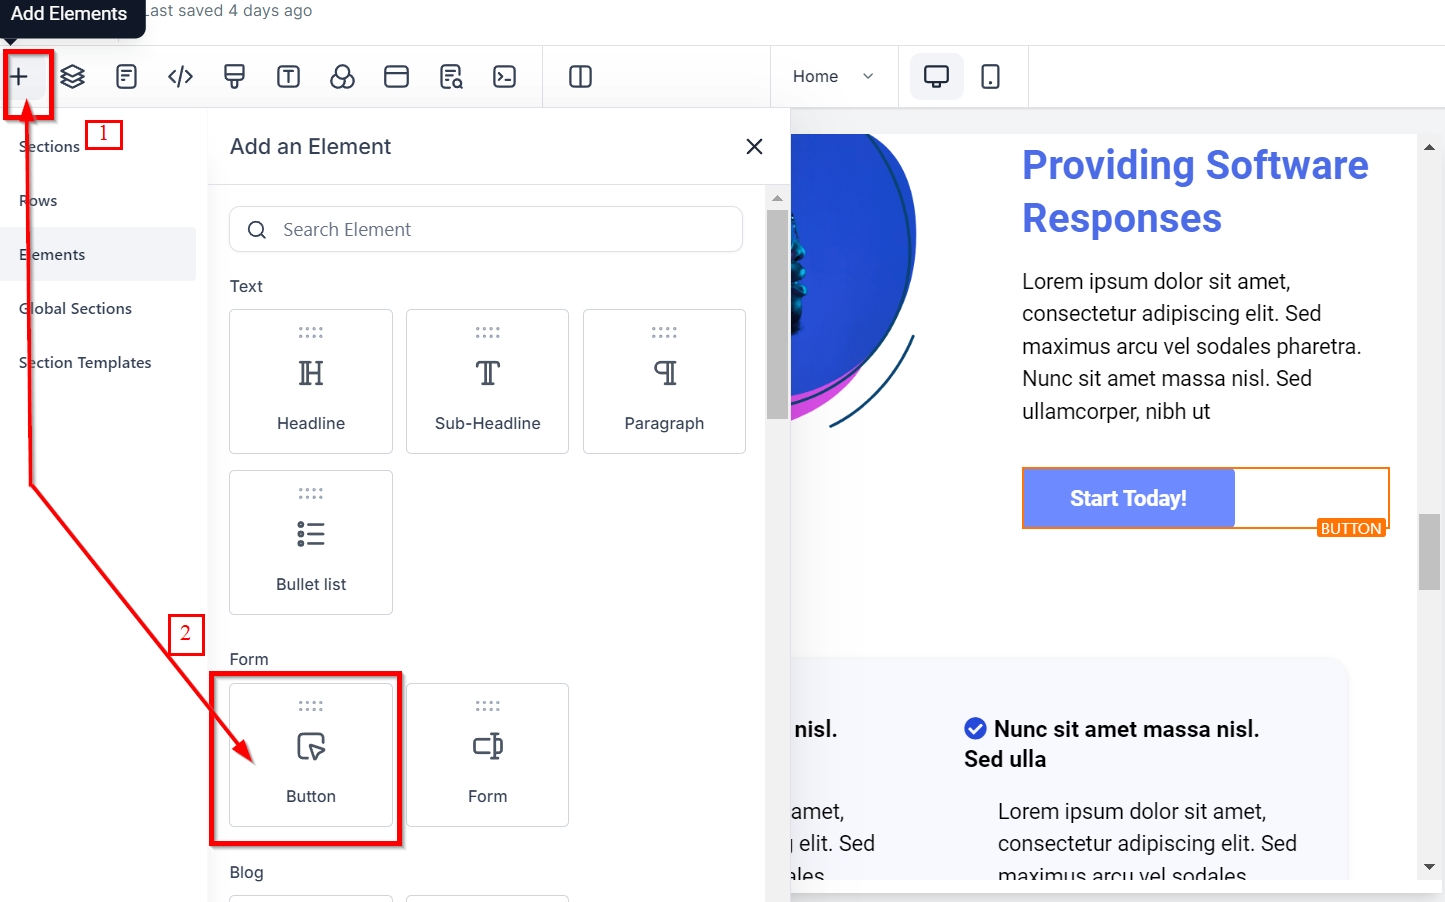
Task: Click the split columns layout icon
Action: 580,77
